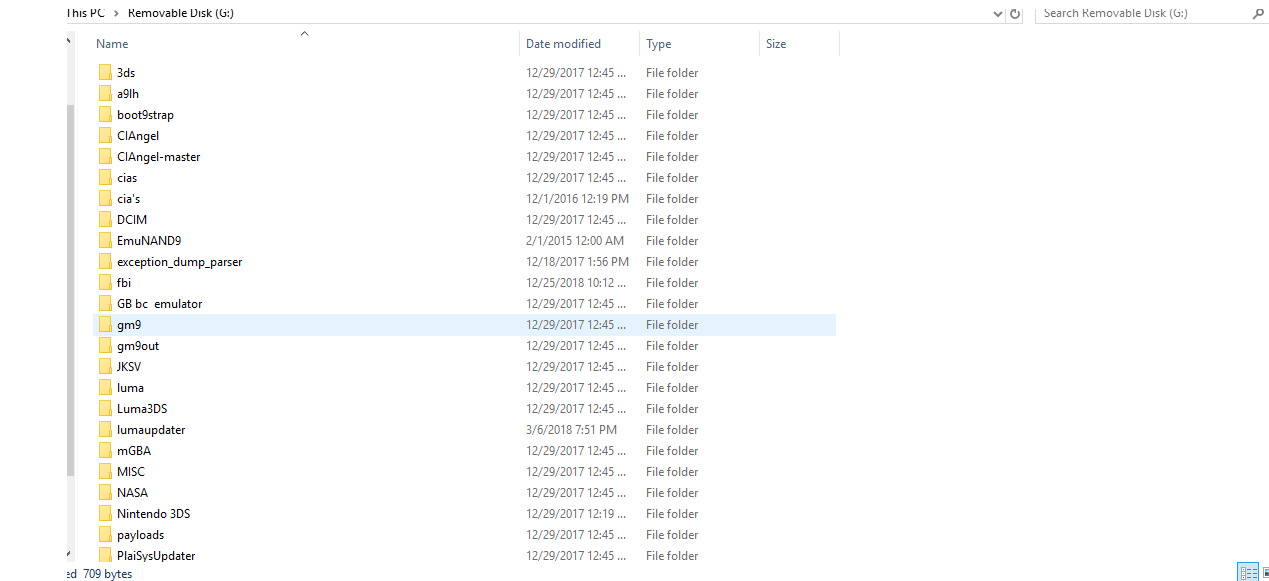1269x581 pixels.
Task: Click the cias folder icon
Action: [x=106, y=178]
